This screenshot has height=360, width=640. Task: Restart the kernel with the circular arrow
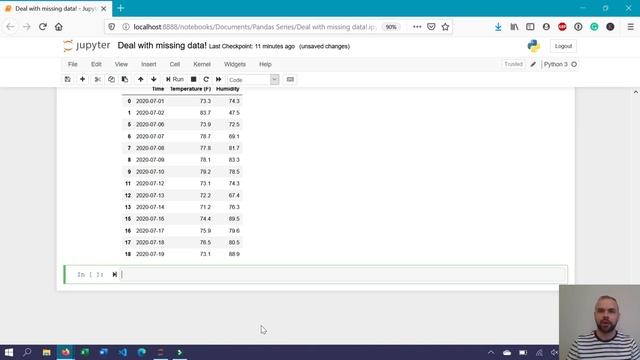tap(206, 79)
